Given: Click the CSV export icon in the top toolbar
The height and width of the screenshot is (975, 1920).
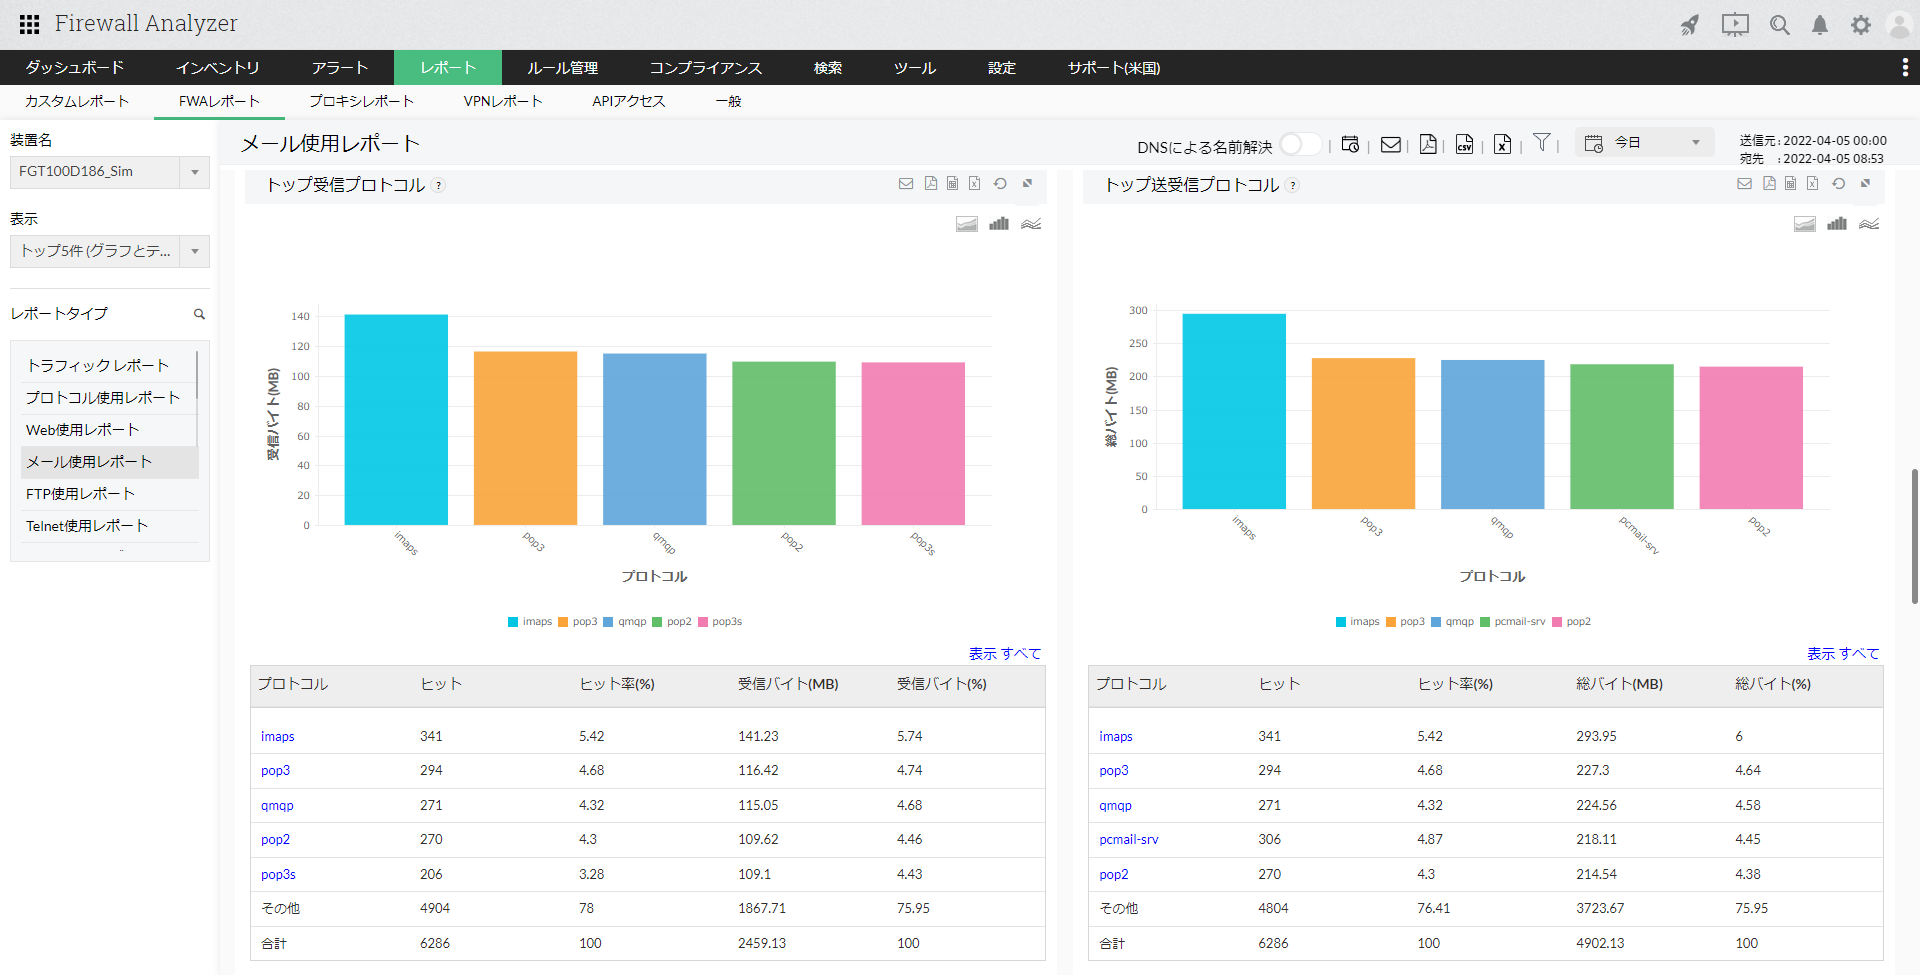Looking at the screenshot, I should tap(1464, 145).
